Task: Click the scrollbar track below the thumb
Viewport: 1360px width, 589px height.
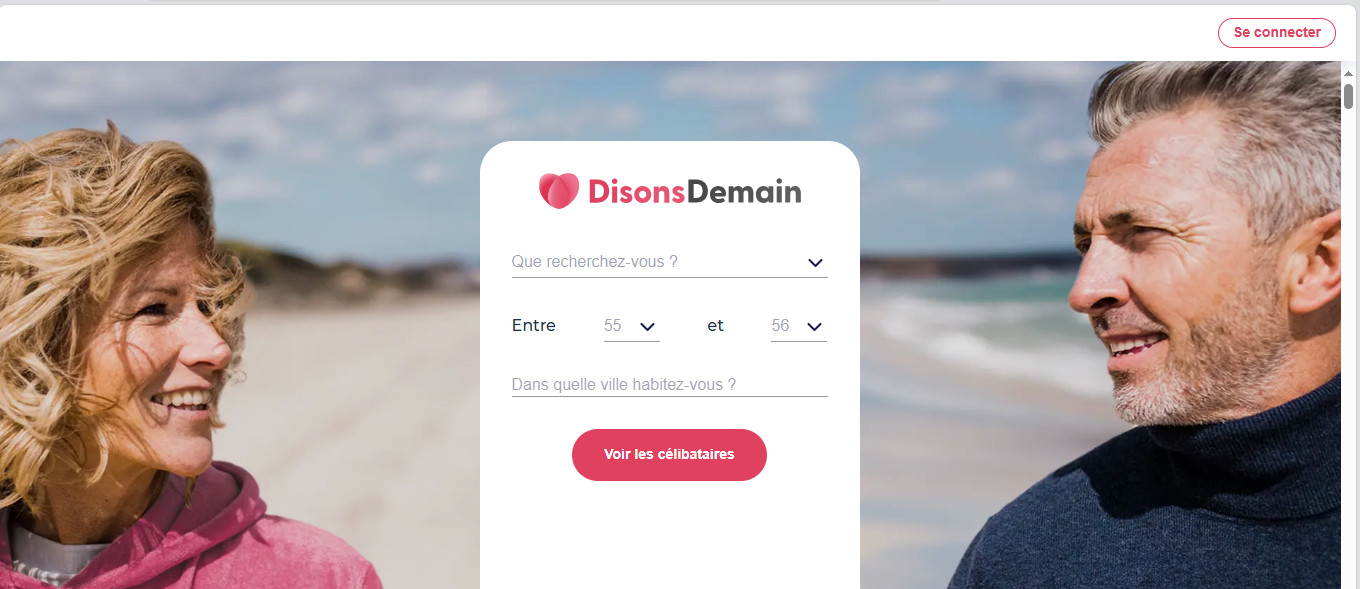Action: pos(1348,350)
